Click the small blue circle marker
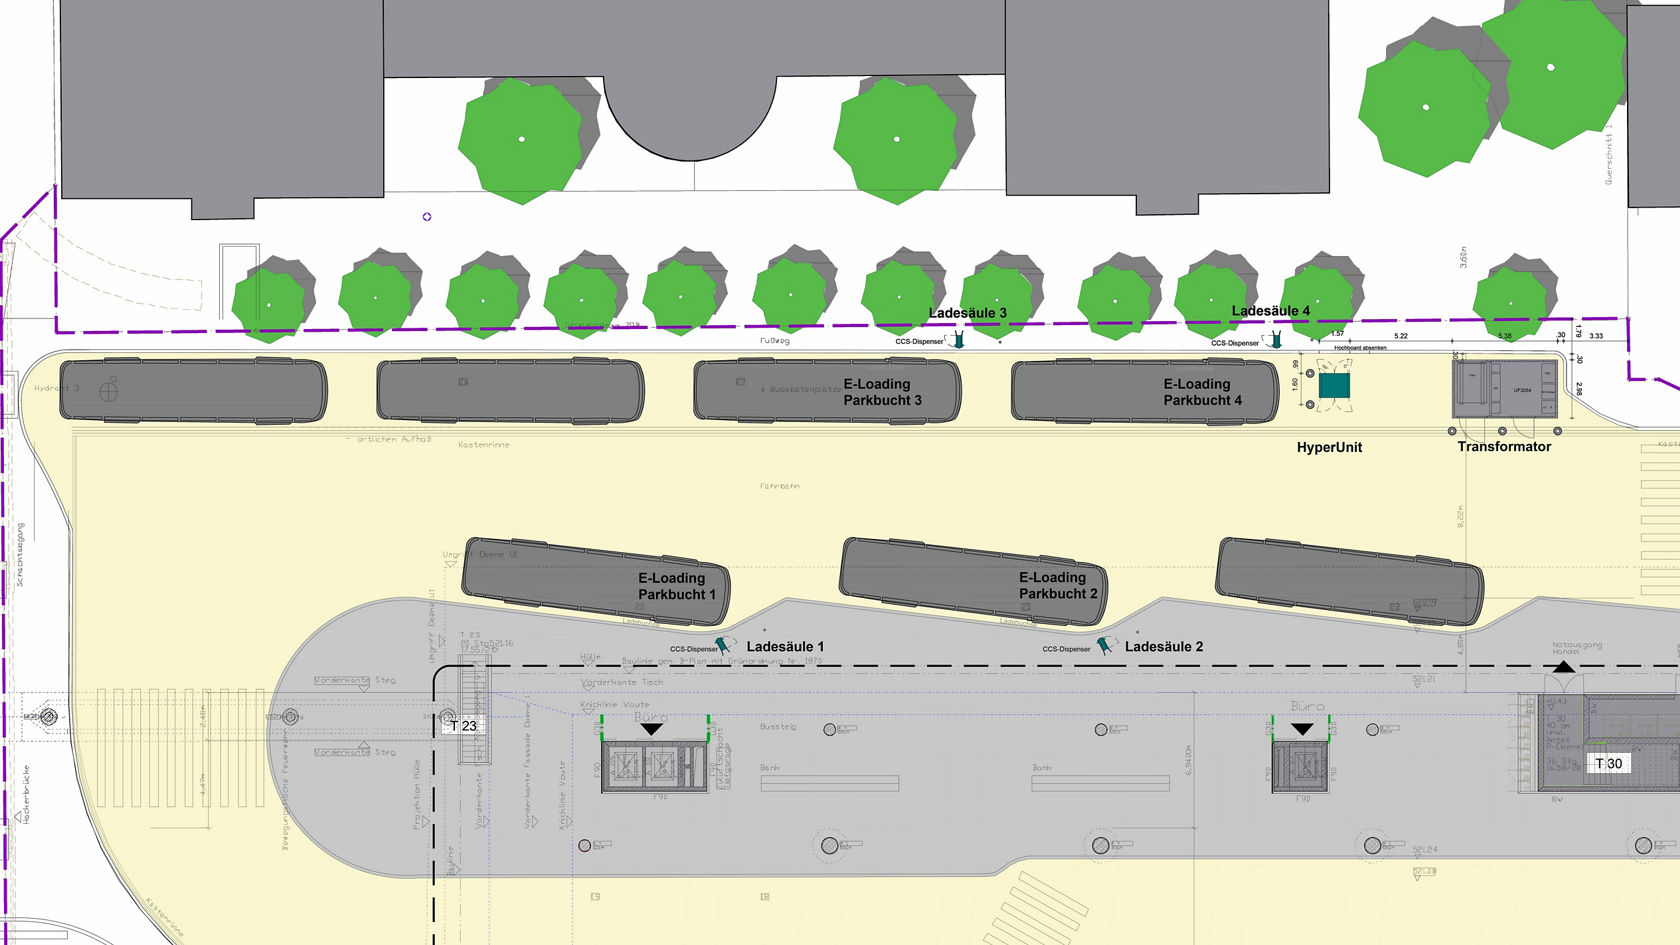The width and height of the screenshot is (1680, 945). pos(427,217)
